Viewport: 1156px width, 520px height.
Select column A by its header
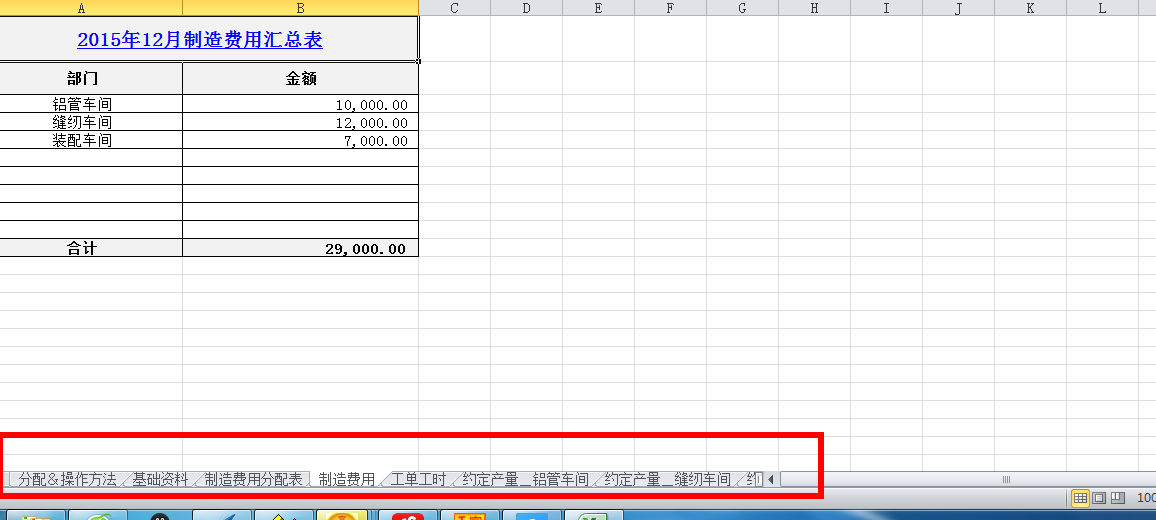[80, 8]
